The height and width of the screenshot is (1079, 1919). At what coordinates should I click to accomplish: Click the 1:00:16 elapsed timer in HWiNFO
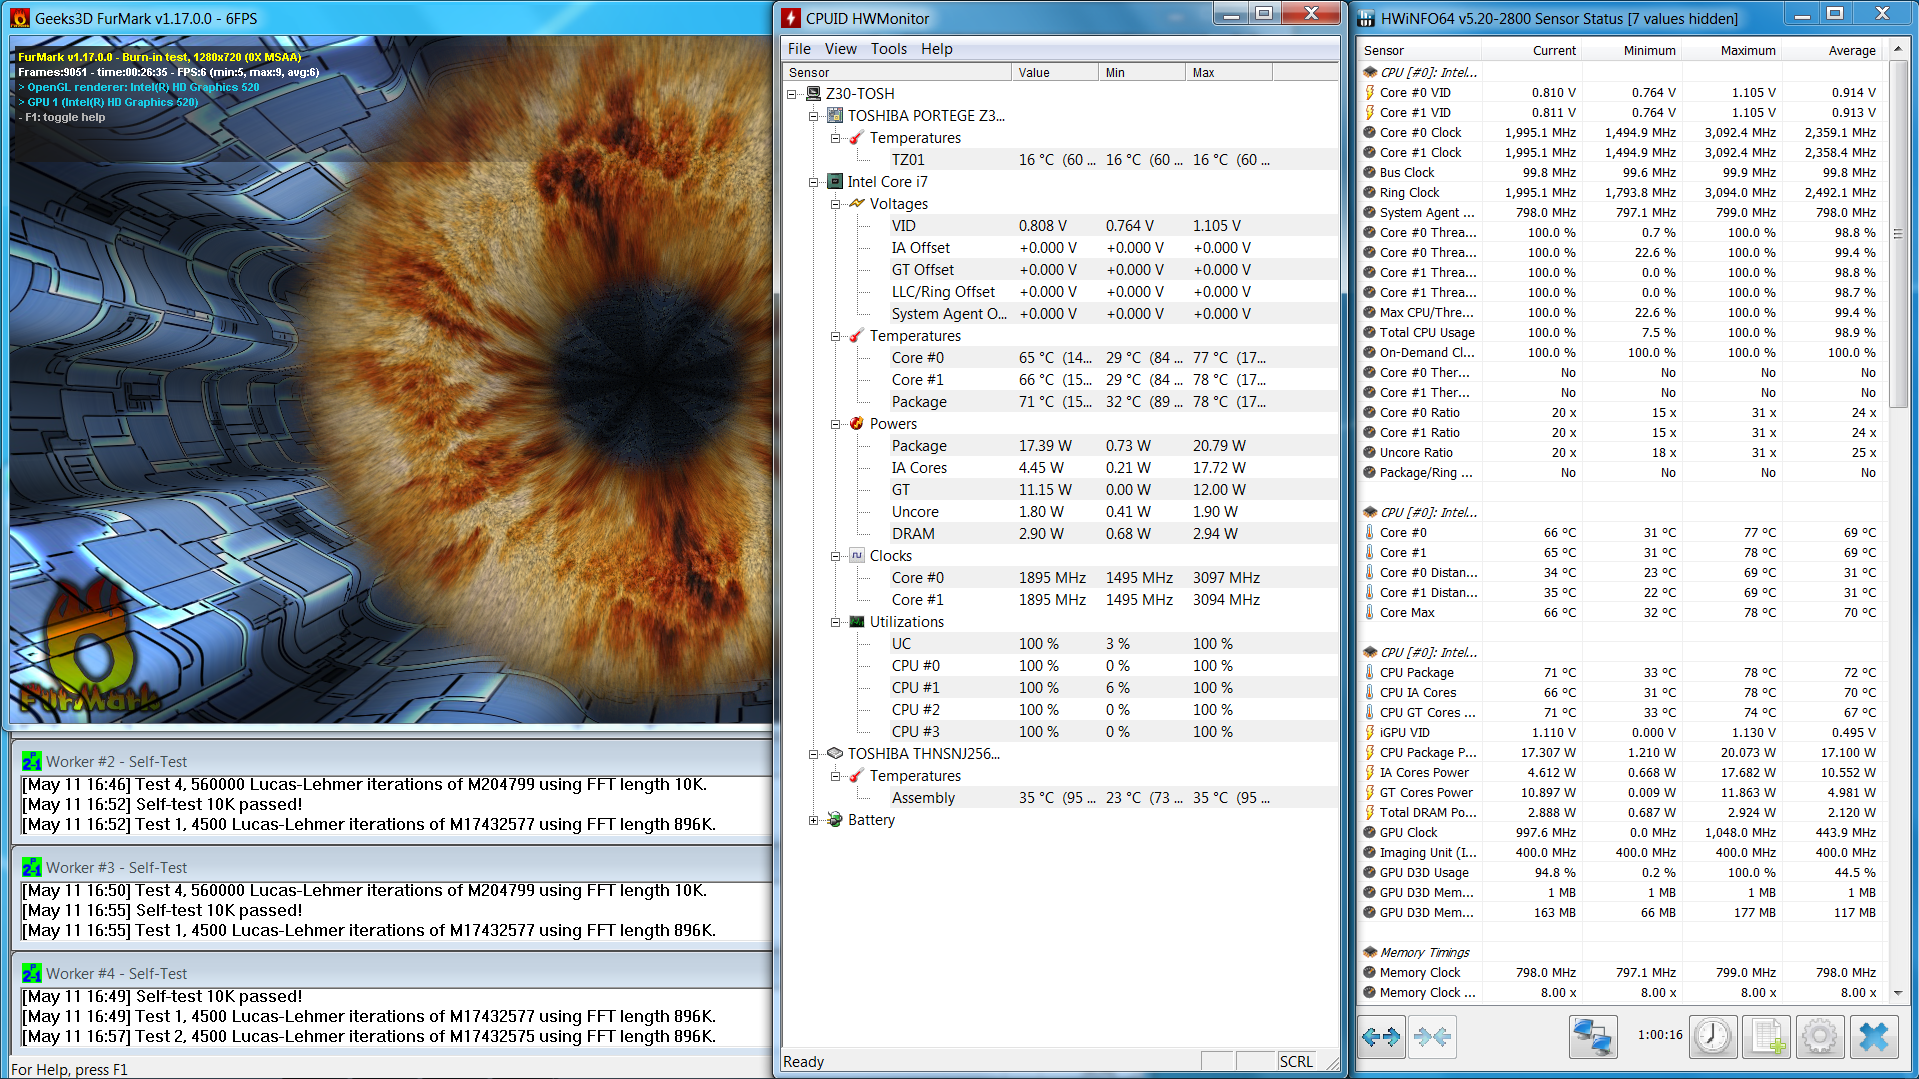click(1660, 1035)
